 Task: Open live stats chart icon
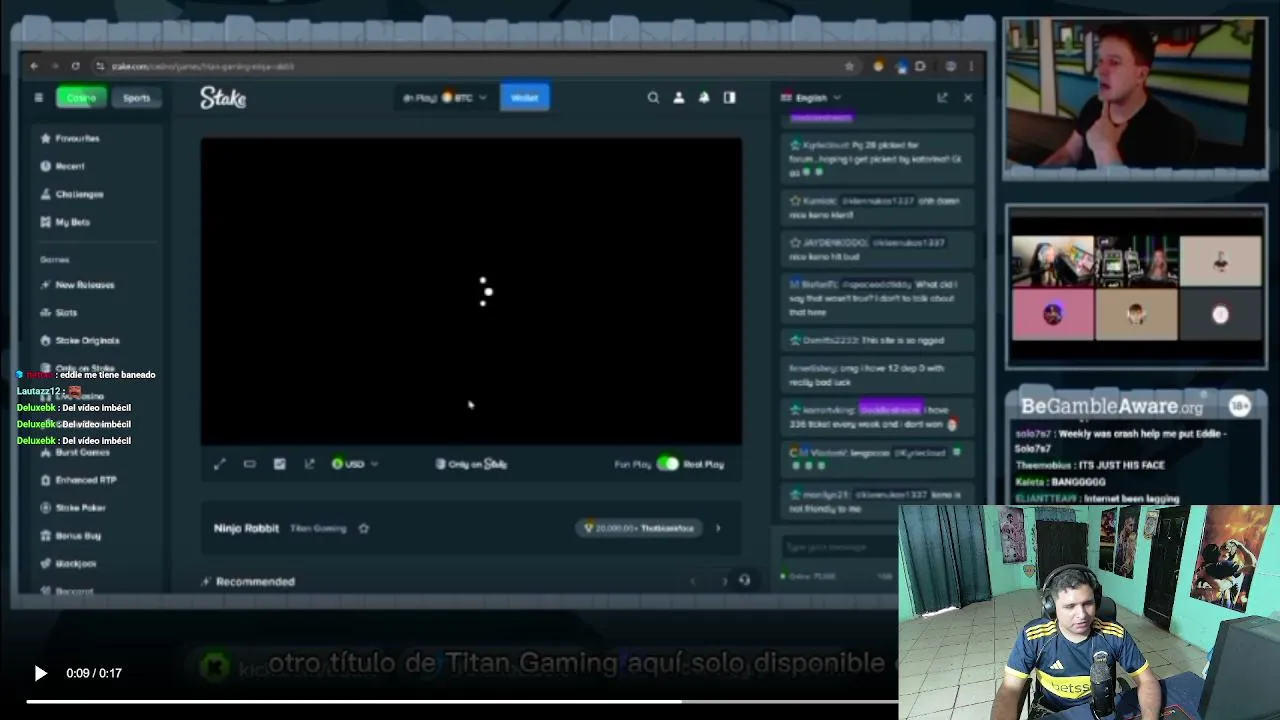pyautogui.click(x=279, y=464)
